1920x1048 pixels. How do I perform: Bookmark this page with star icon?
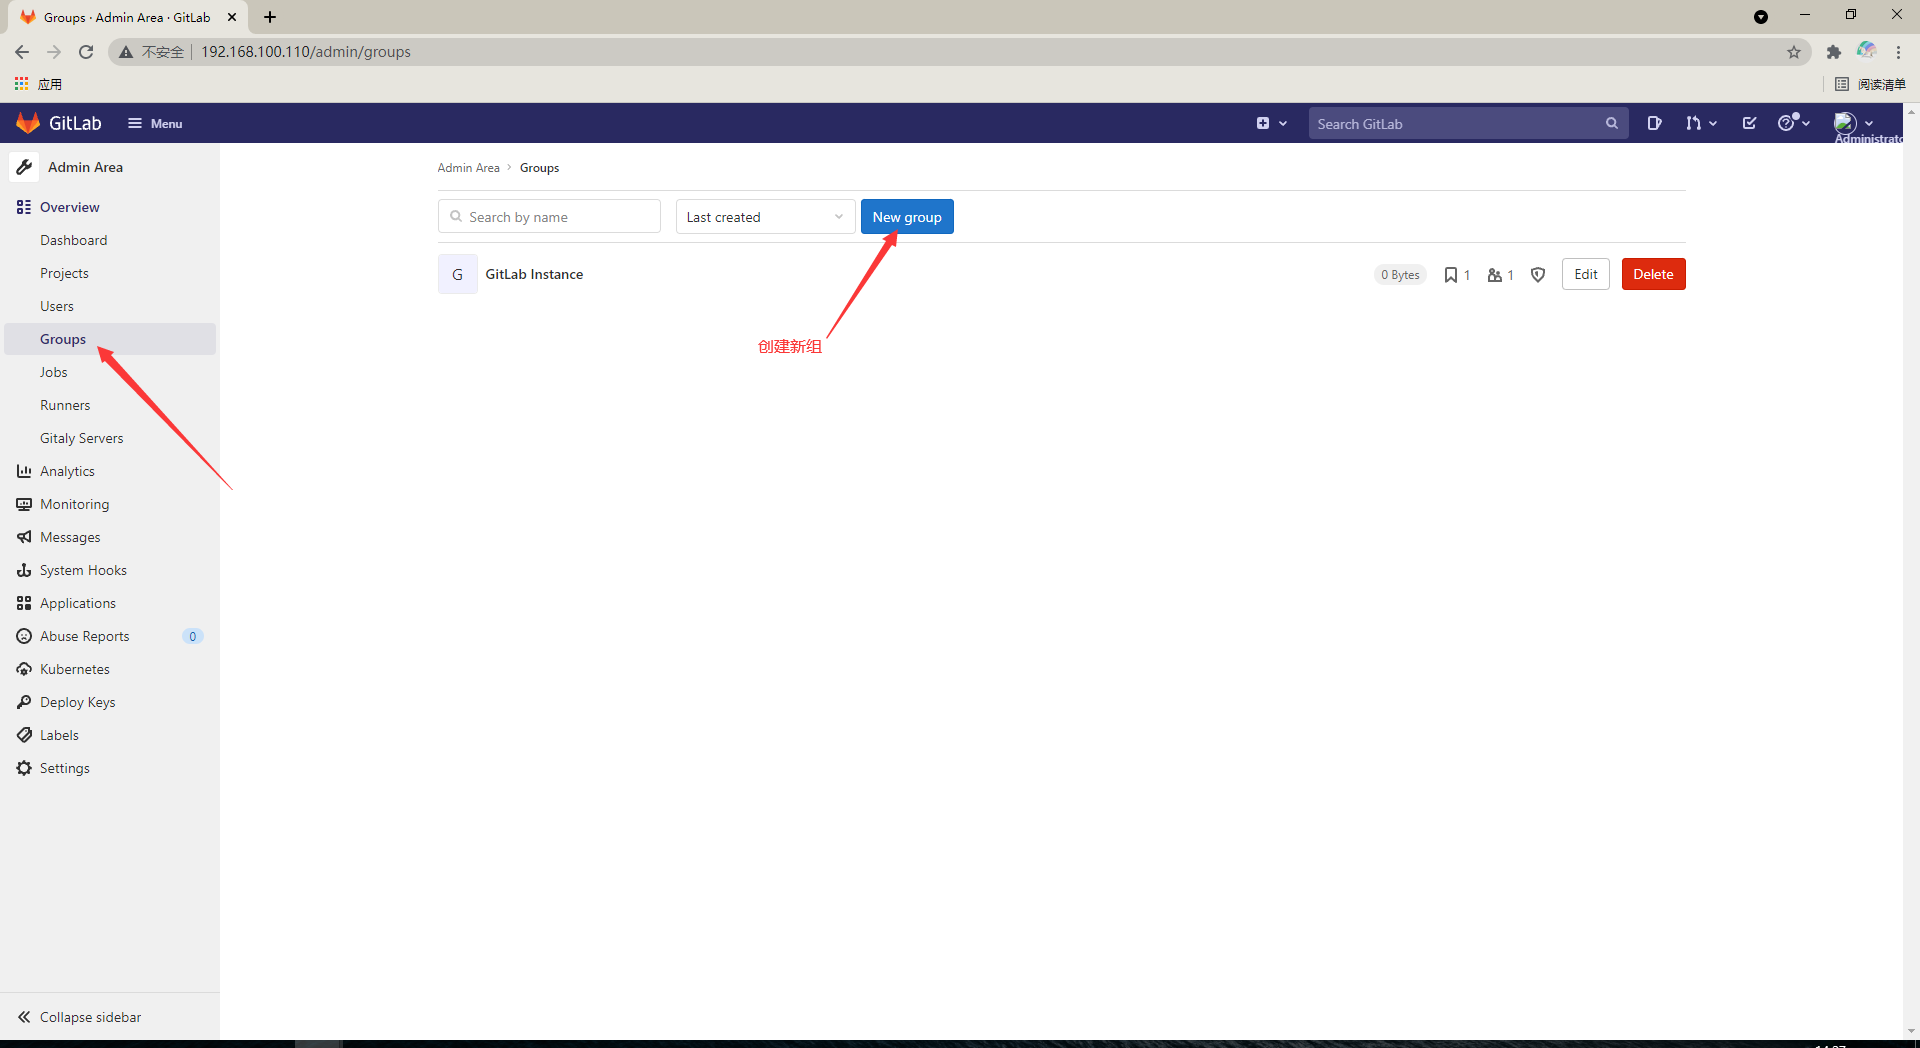click(x=1794, y=52)
